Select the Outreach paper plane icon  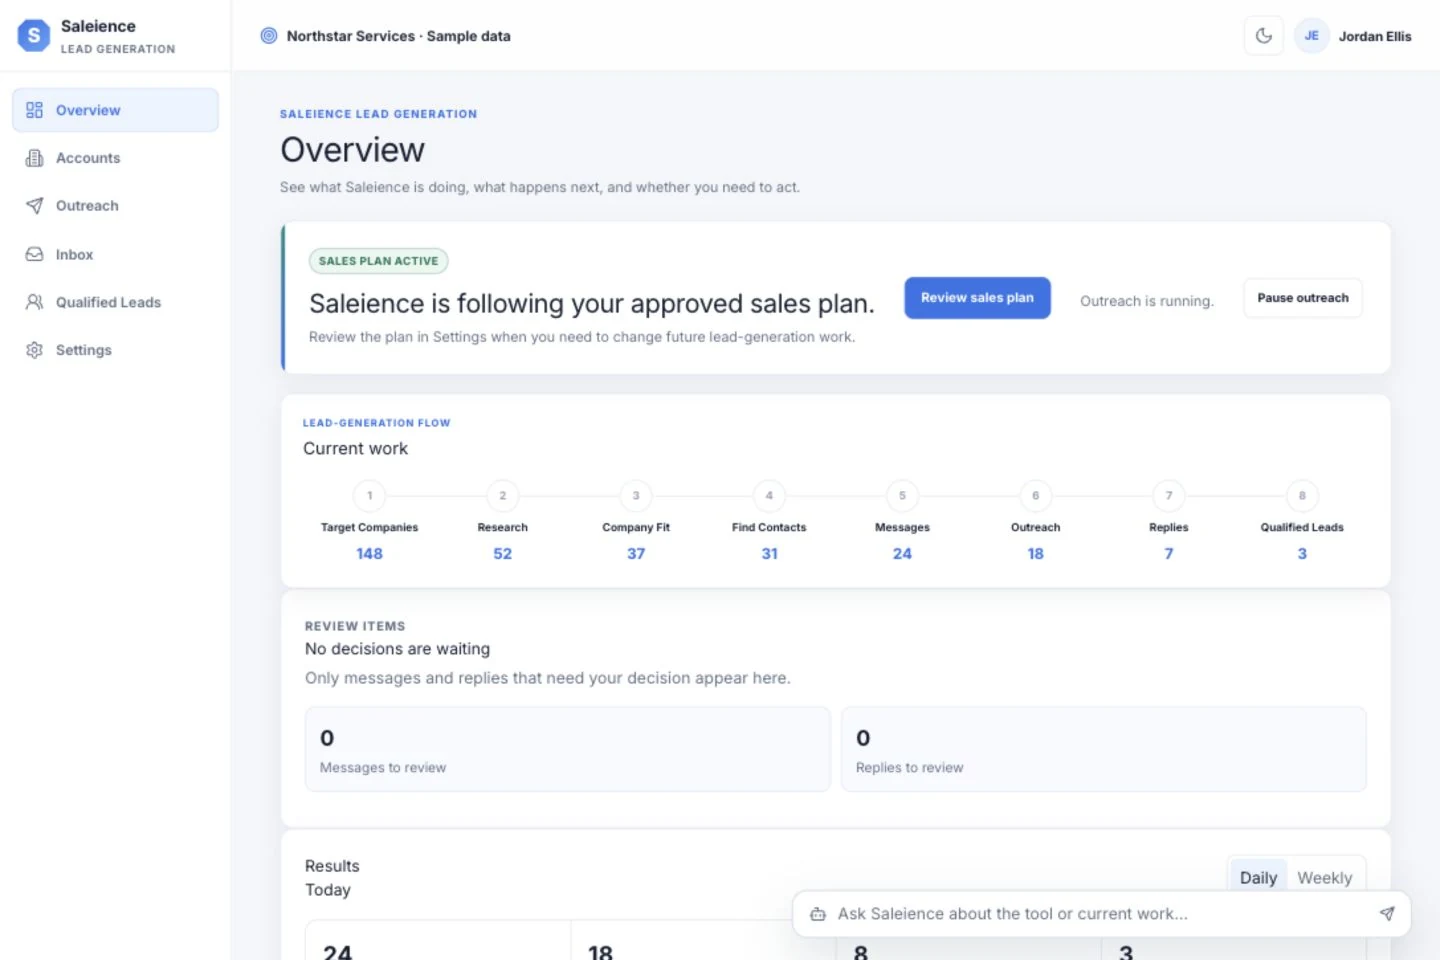[34, 206]
